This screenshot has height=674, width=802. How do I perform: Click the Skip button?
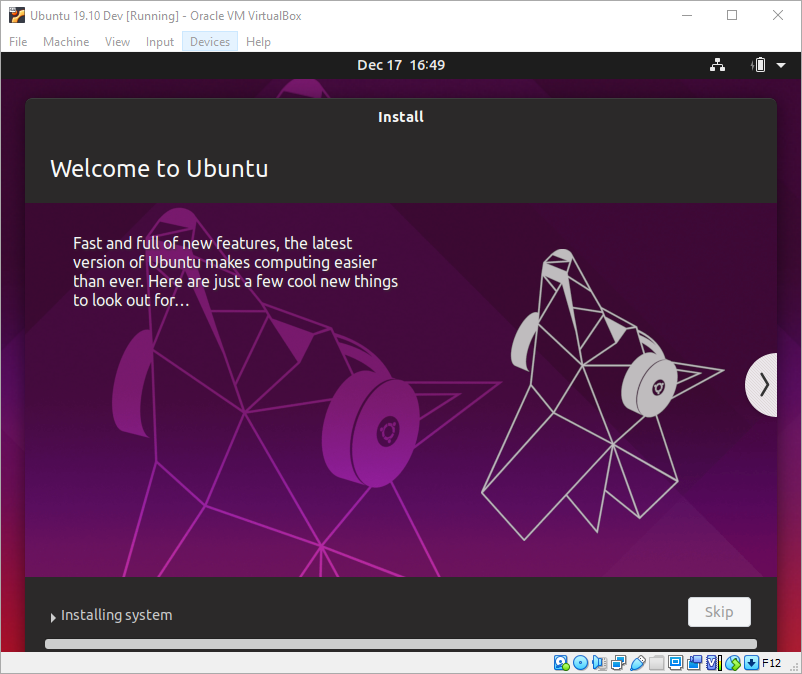[x=719, y=612]
